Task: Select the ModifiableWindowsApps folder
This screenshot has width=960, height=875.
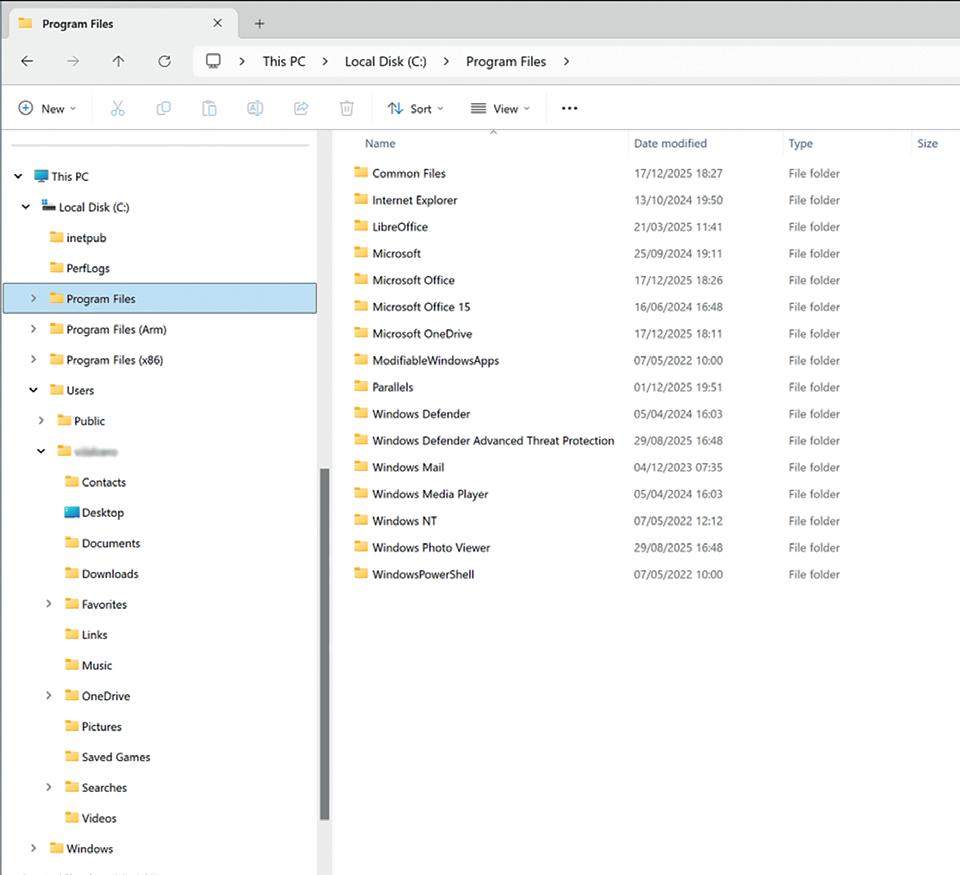Action: click(427, 360)
